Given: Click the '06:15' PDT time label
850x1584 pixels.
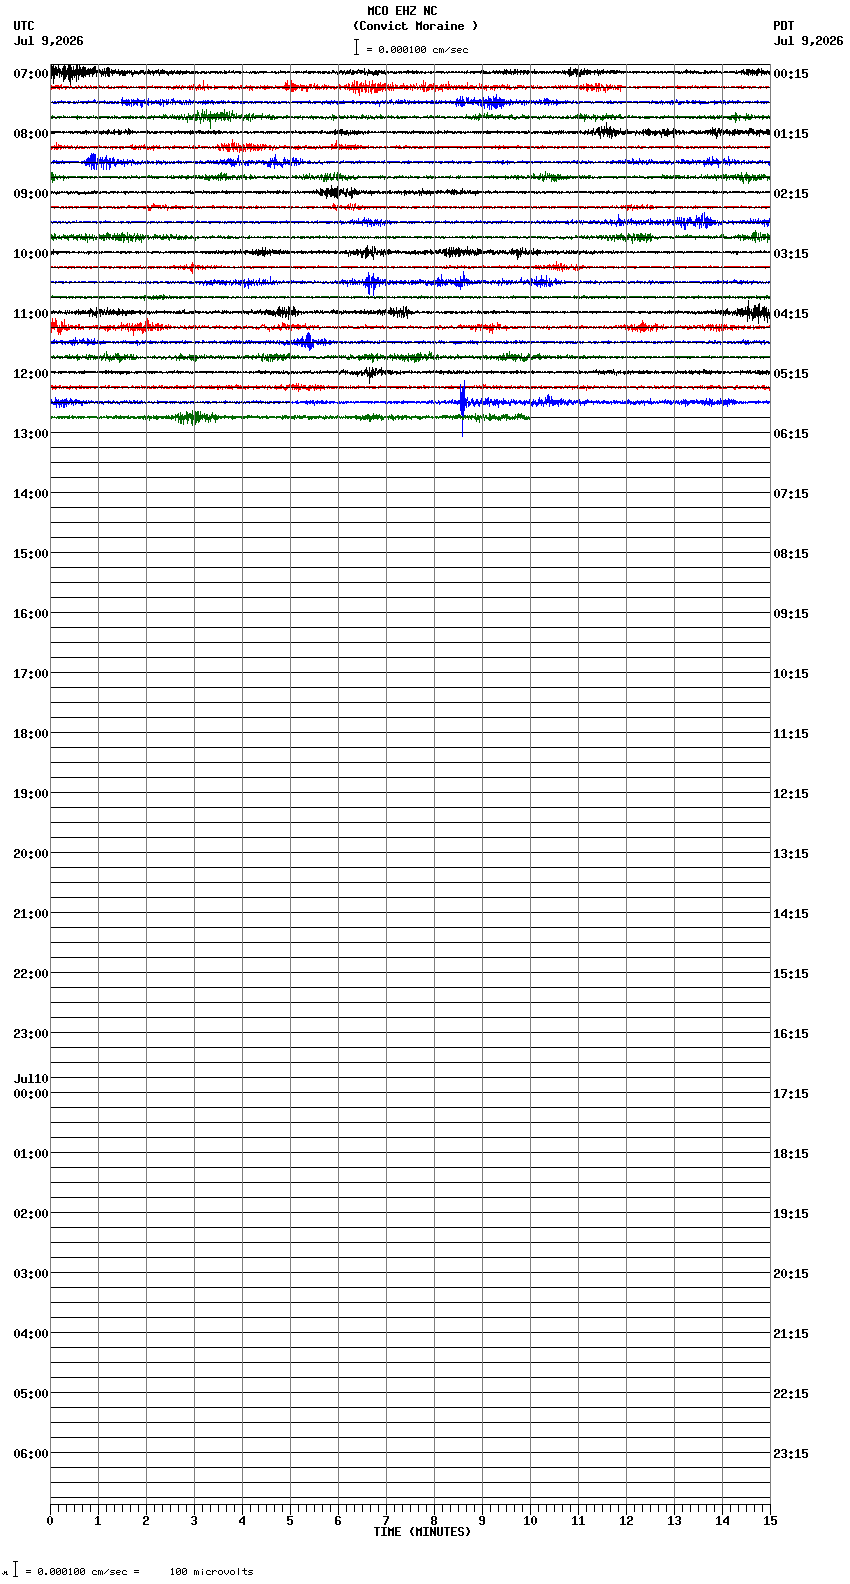Looking at the screenshot, I should tap(791, 434).
